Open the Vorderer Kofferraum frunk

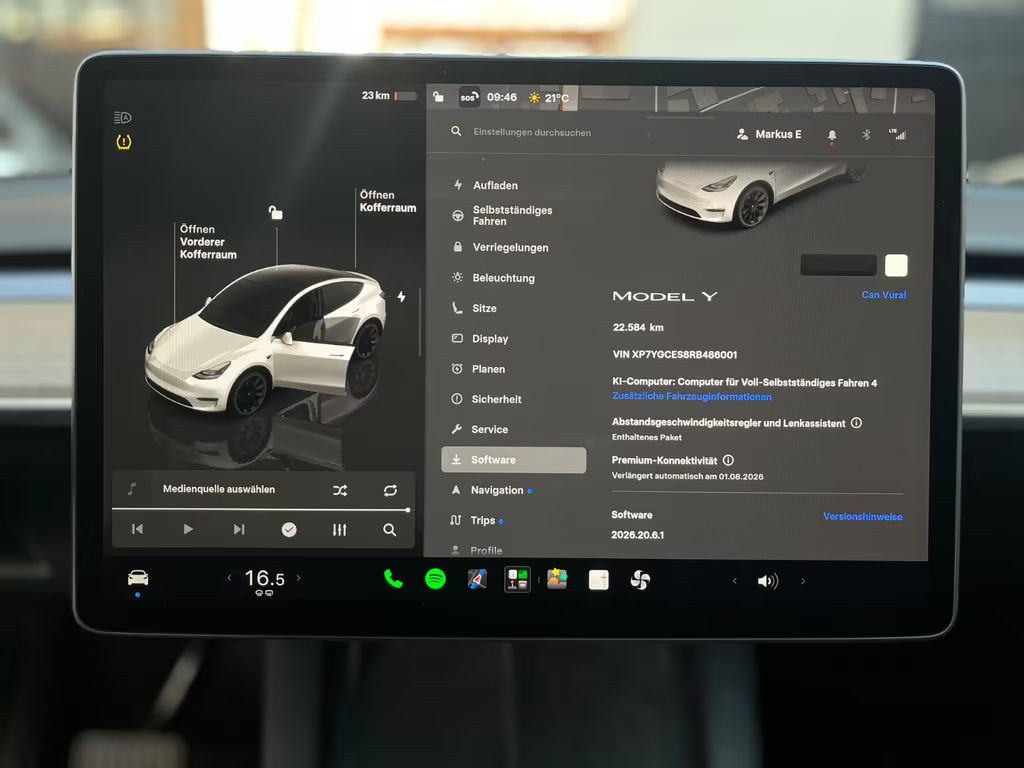click(x=208, y=242)
